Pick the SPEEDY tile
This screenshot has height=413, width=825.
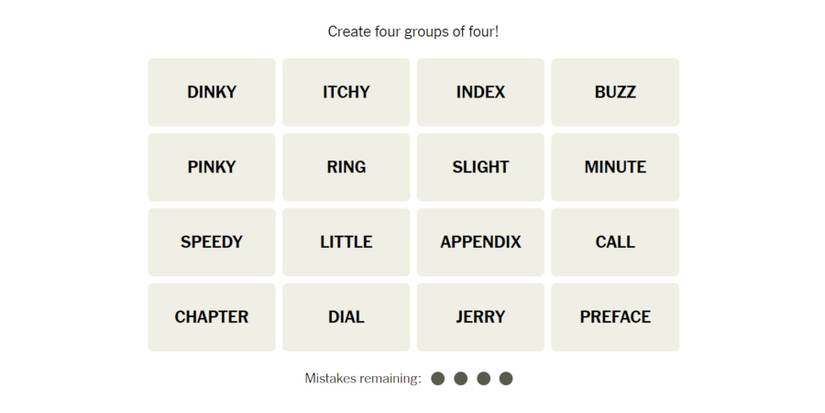(212, 242)
